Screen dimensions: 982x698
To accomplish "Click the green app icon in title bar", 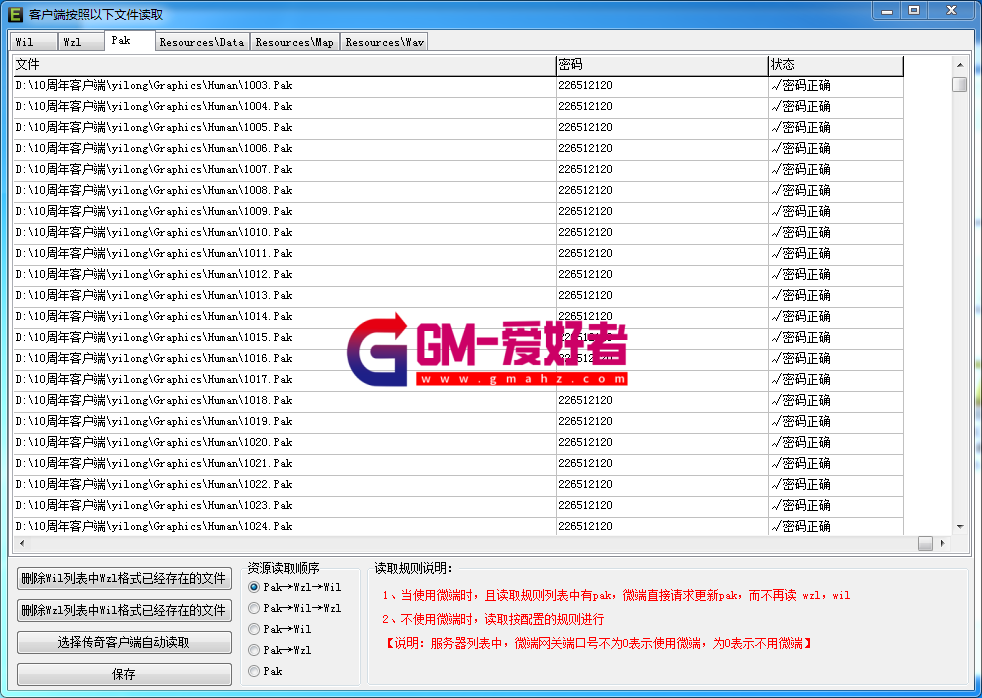I will (15, 14).
